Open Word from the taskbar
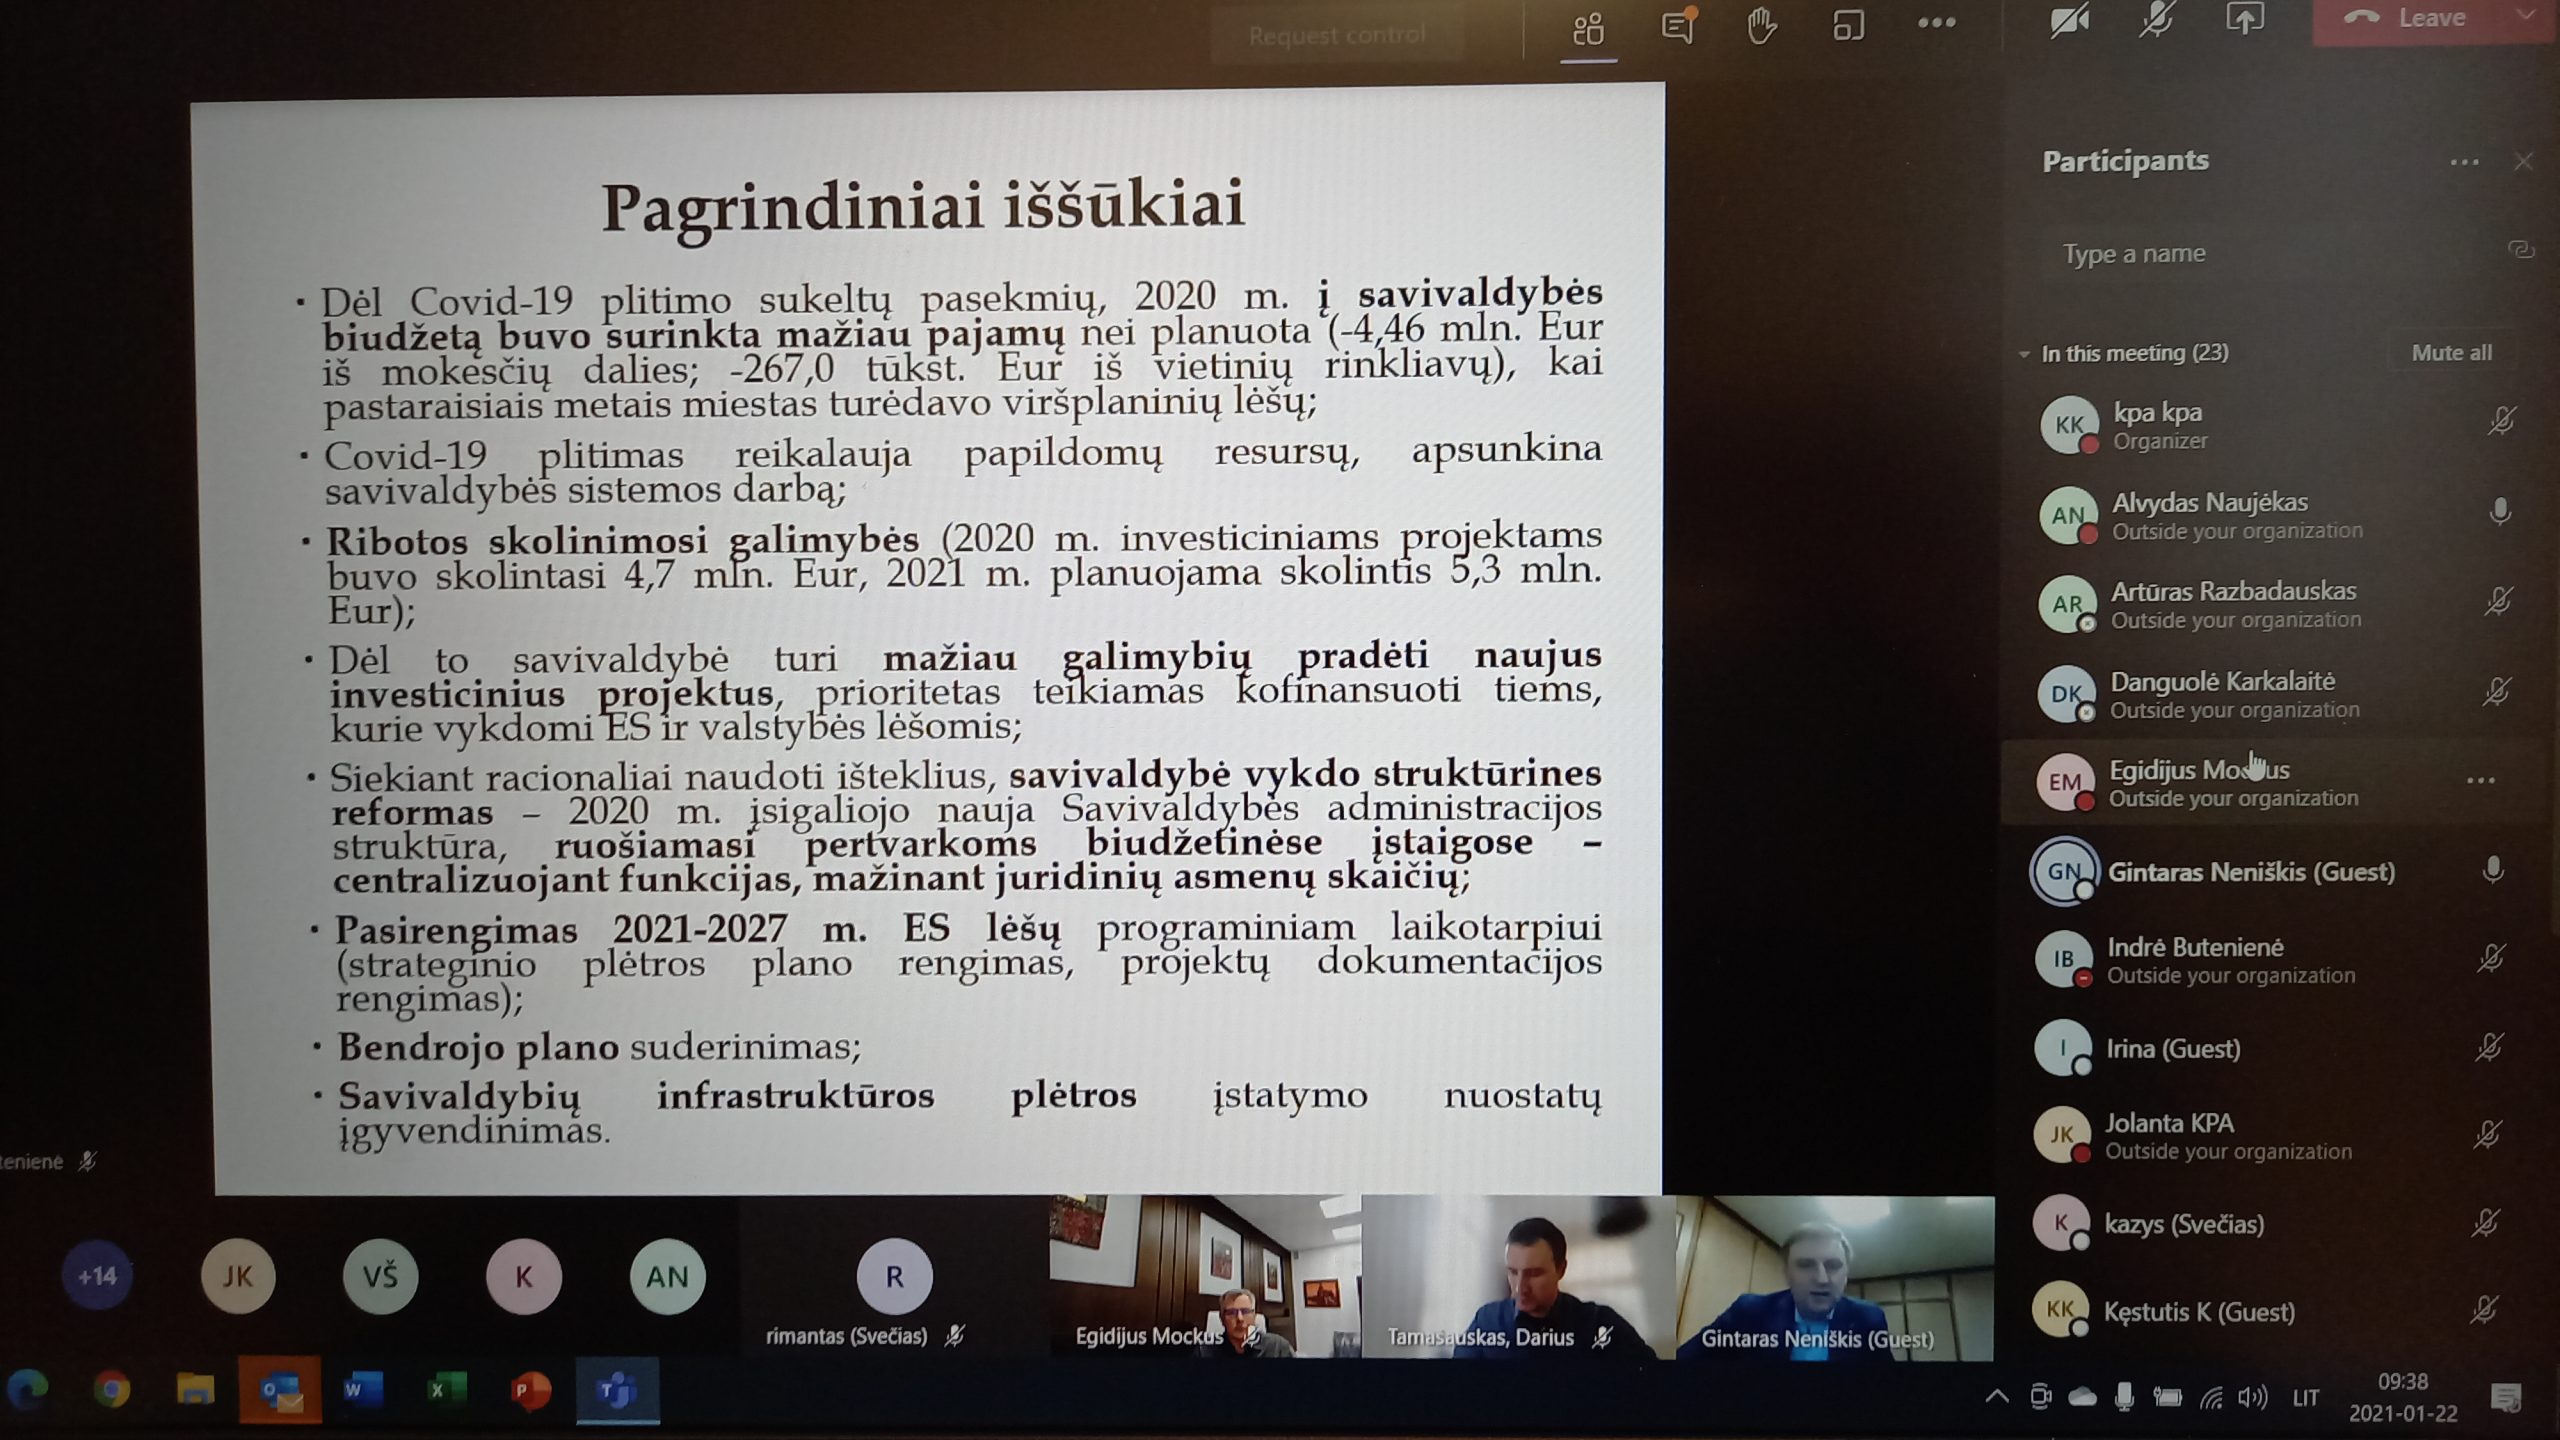The image size is (2560, 1440). 362,1389
